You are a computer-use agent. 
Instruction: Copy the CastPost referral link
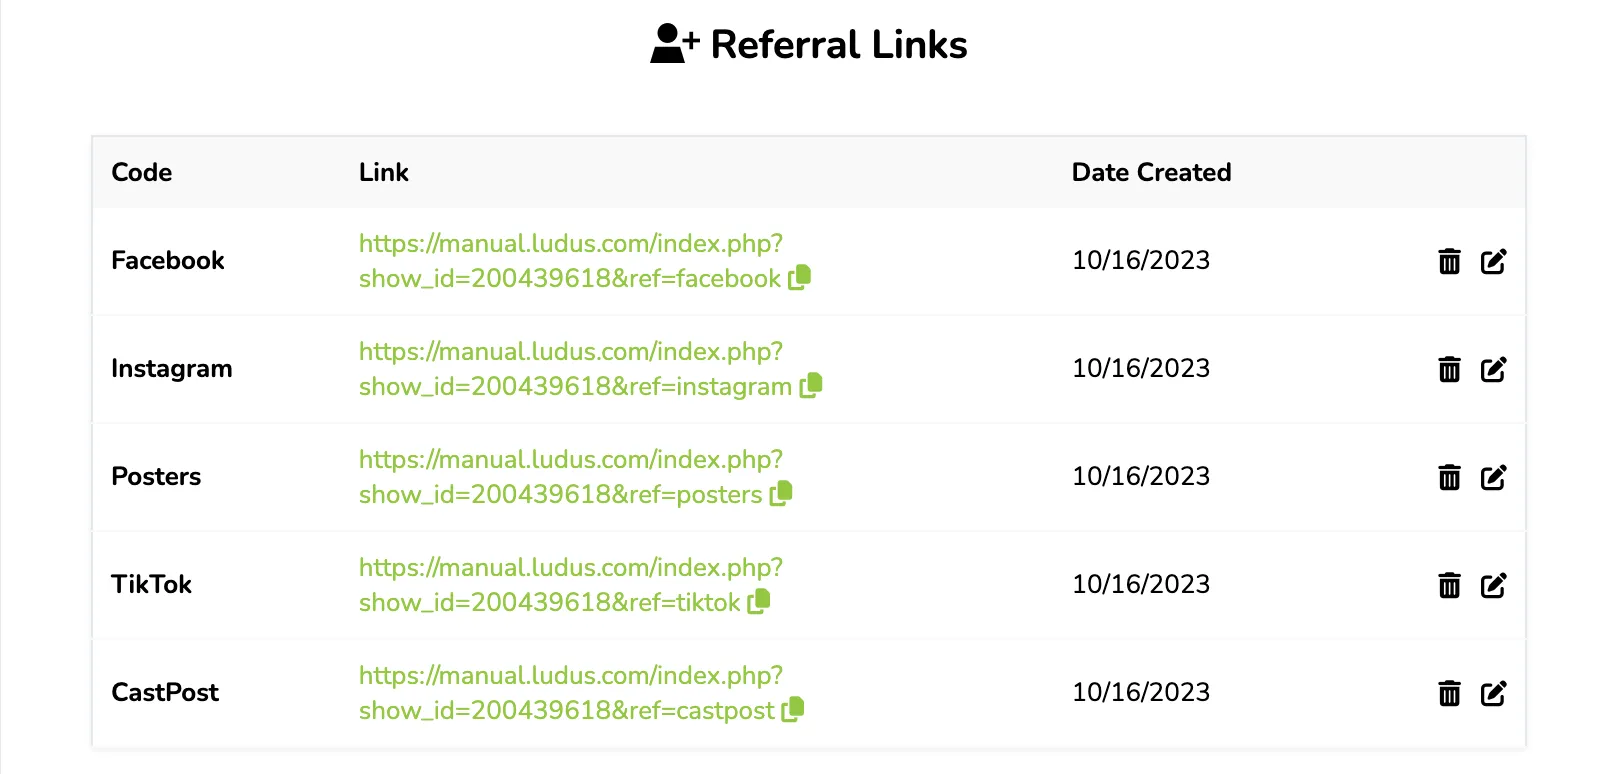point(793,709)
